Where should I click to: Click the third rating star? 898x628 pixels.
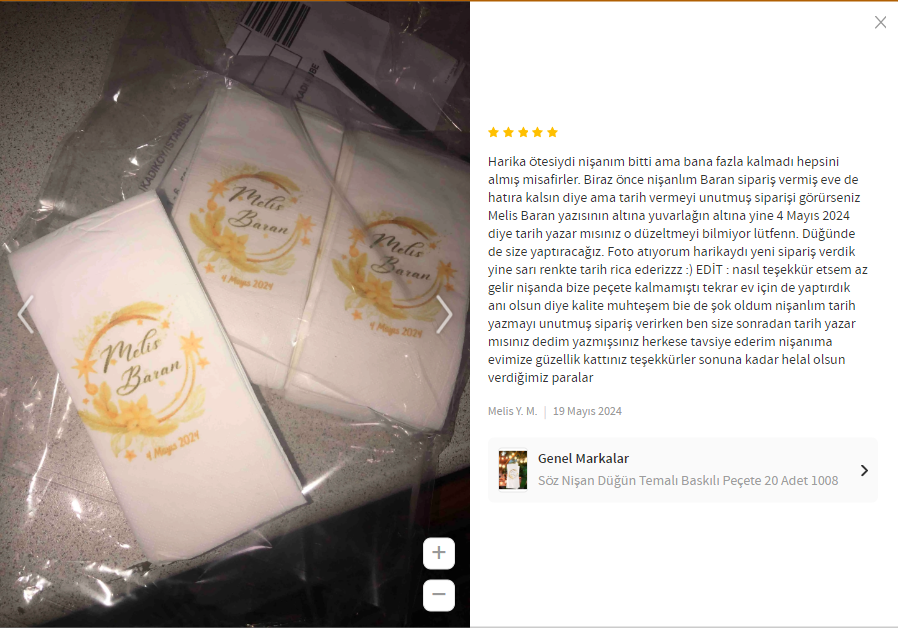point(523,133)
